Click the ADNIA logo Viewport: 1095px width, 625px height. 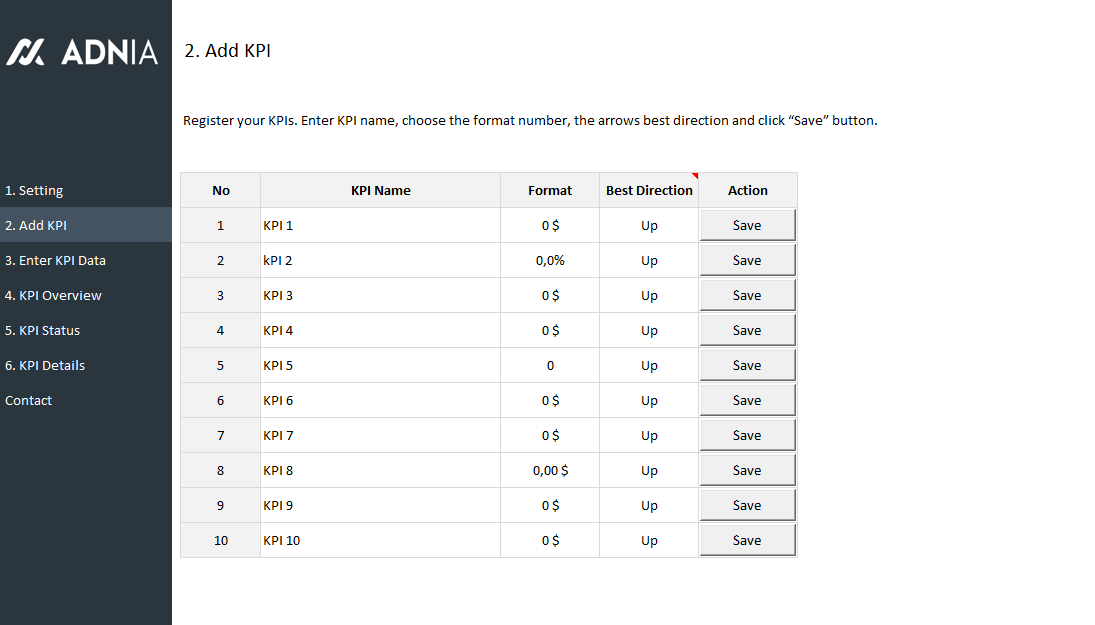(82, 52)
